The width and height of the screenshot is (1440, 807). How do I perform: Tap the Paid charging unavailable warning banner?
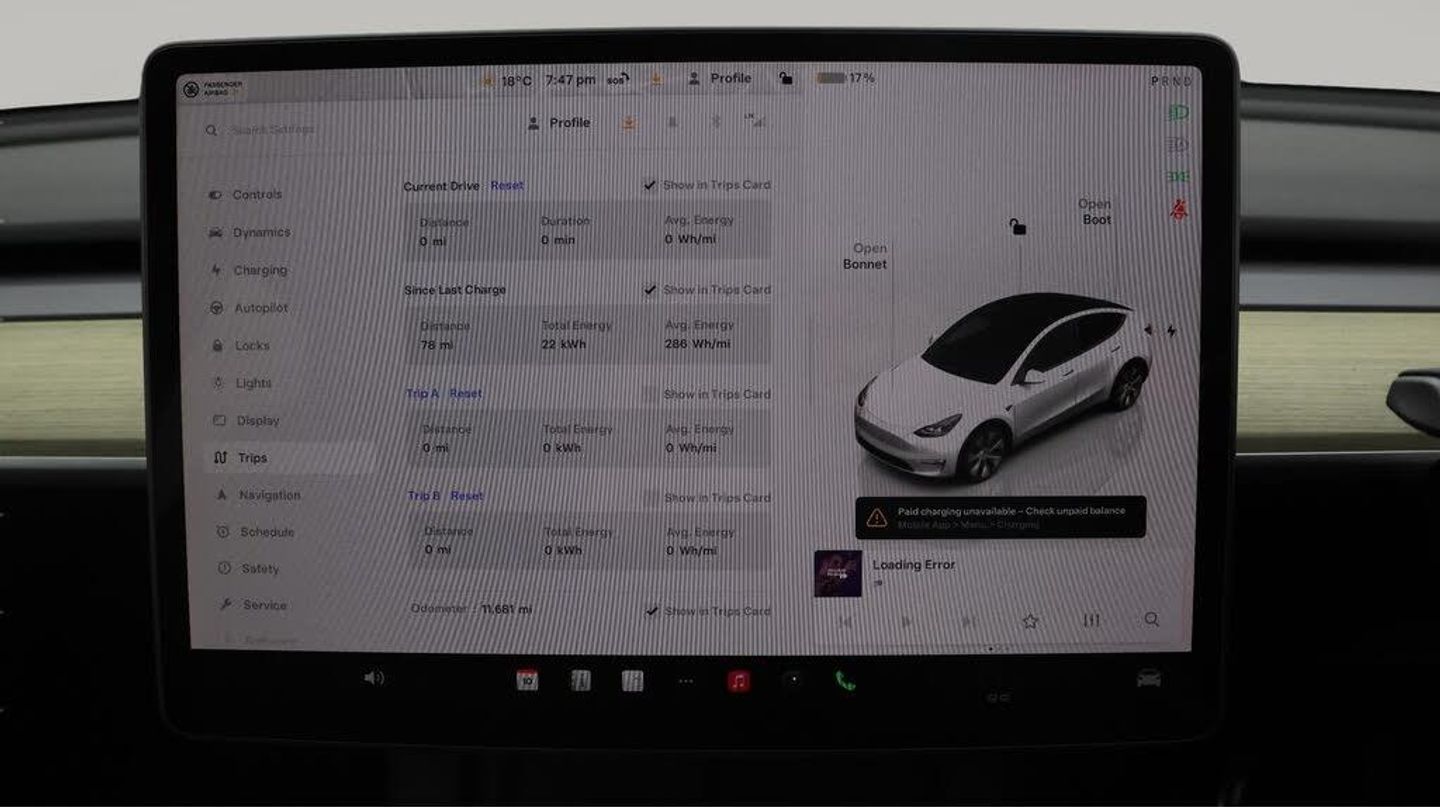[1000, 517]
